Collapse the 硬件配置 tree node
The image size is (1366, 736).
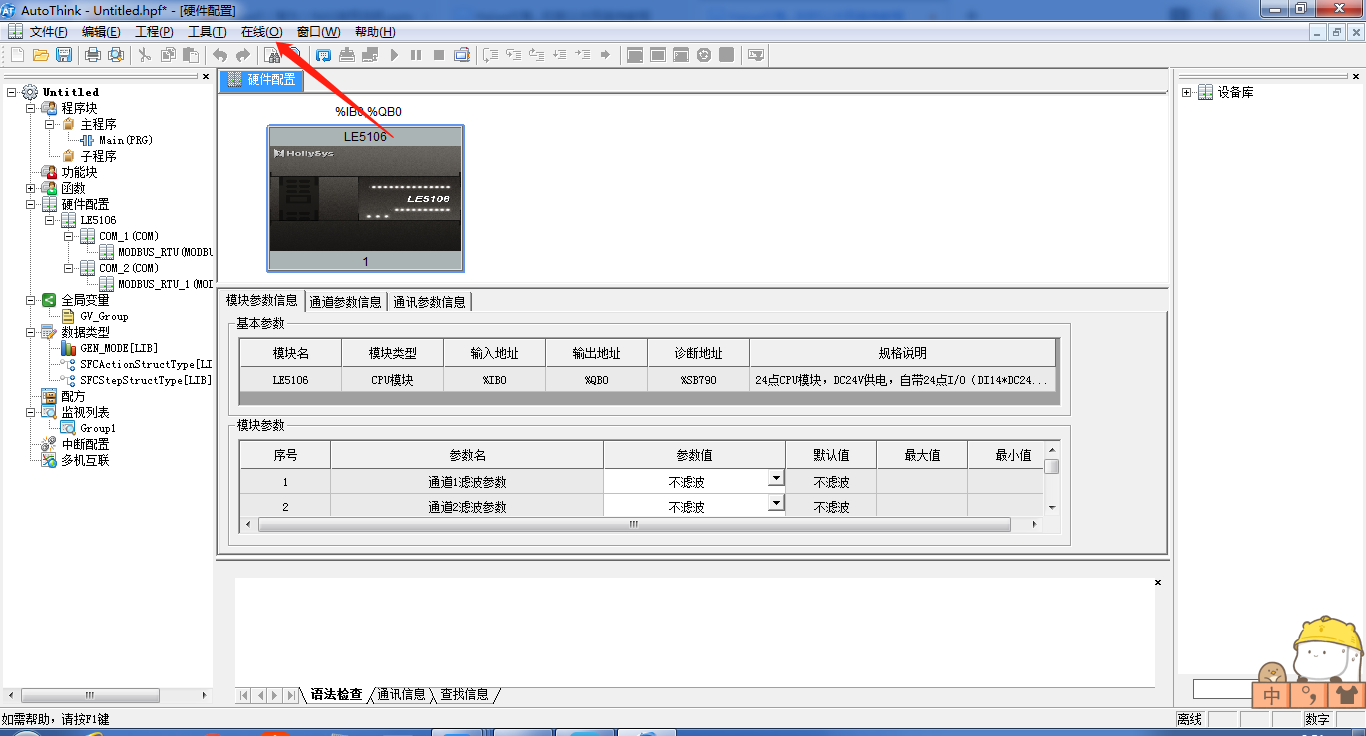pyautogui.click(x=30, y=204)
